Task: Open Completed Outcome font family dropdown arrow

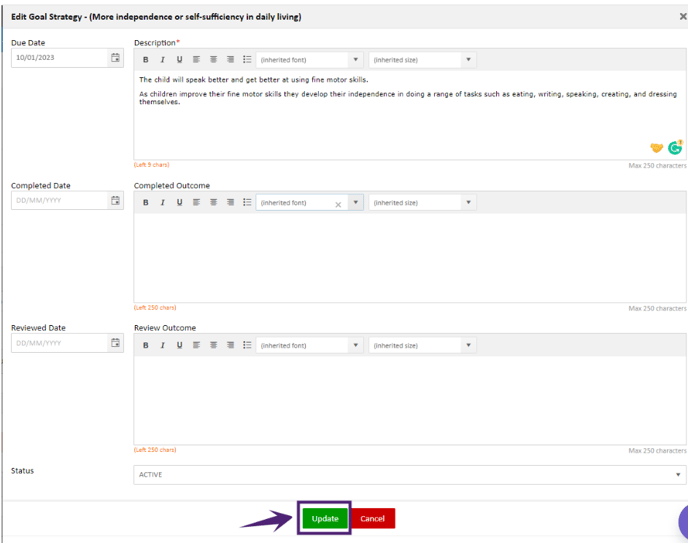Action: (356, 203)
